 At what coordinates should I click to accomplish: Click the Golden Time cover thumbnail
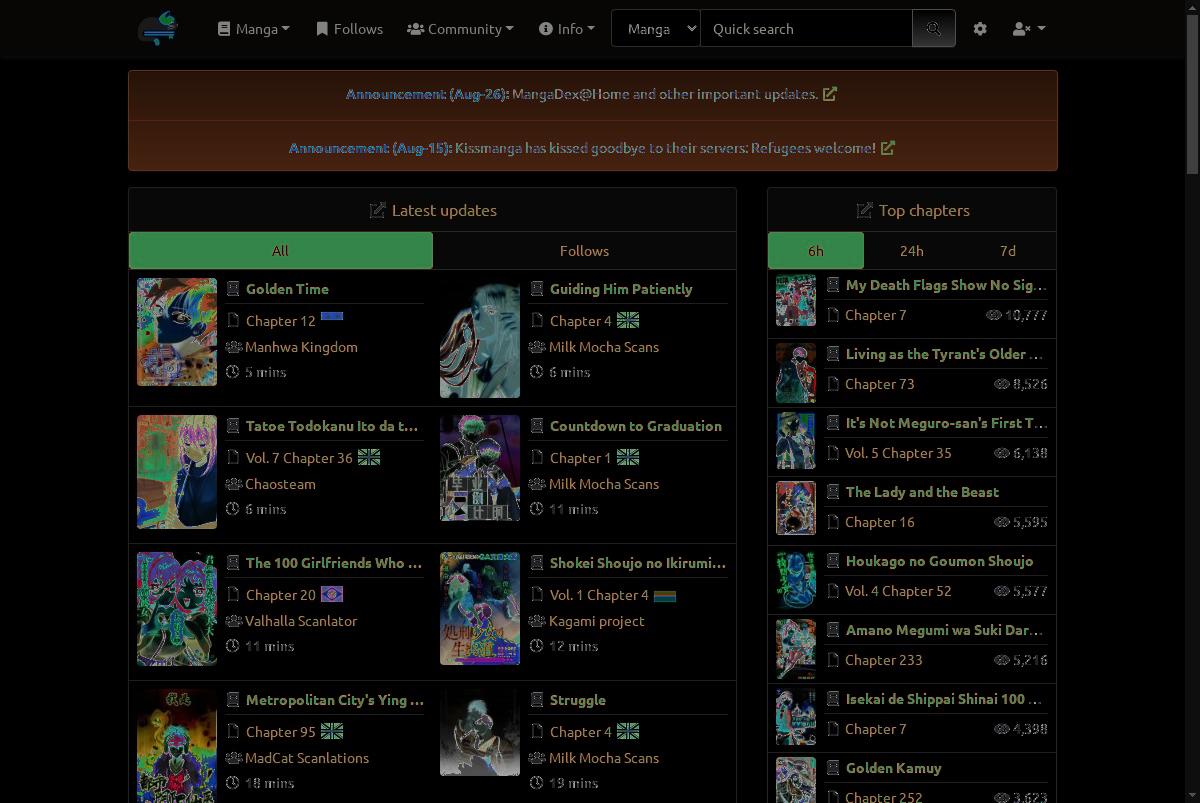click(x=177, y=332)
